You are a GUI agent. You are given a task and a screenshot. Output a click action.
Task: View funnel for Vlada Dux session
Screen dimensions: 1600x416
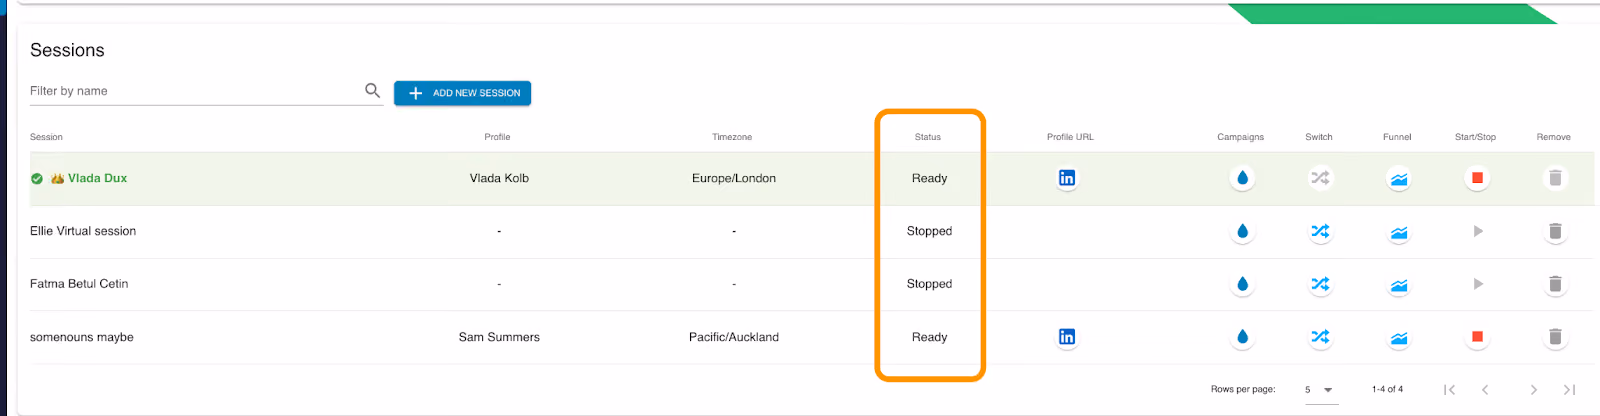click(1399, 179)
